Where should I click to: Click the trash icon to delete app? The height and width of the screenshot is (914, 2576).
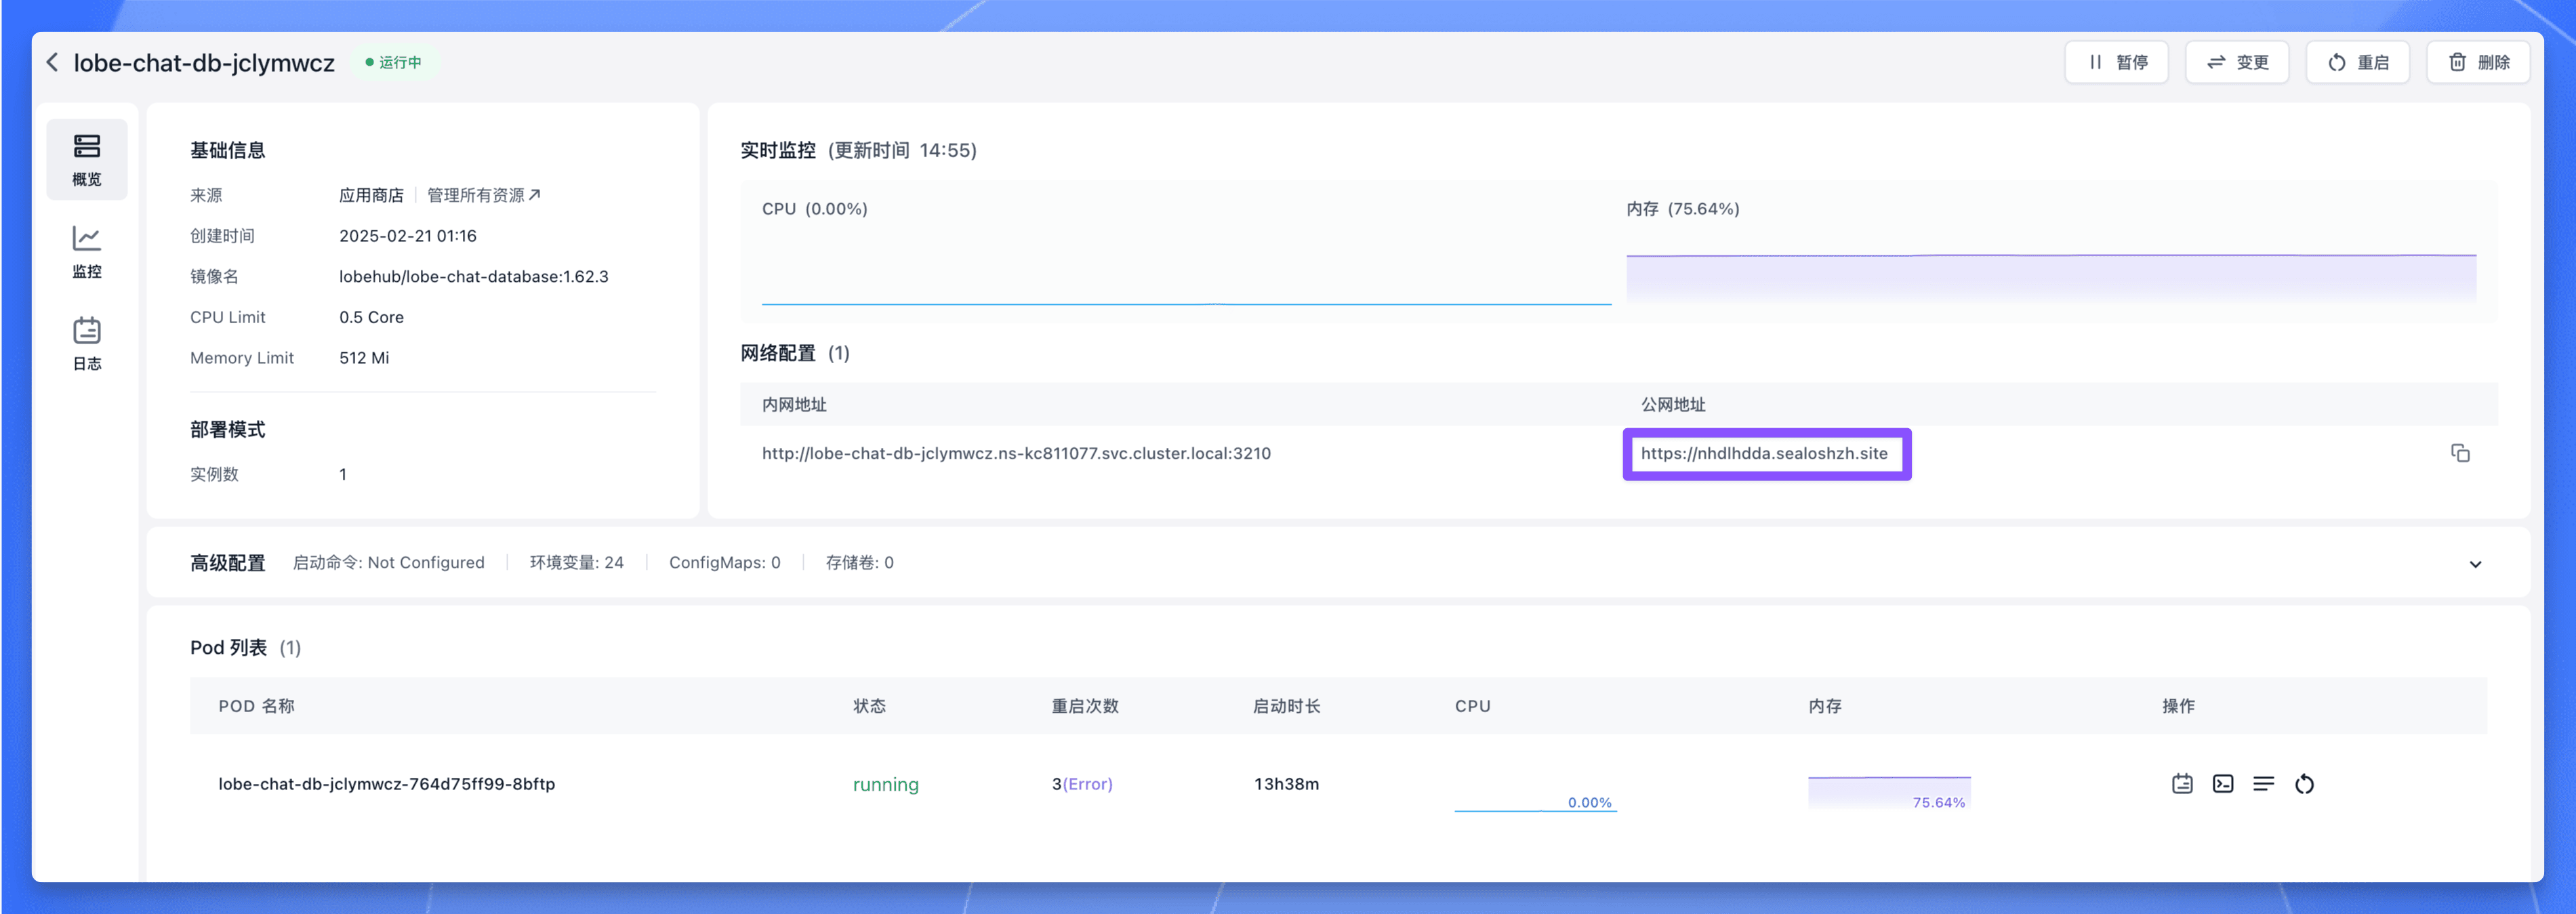coord(2459,61)
